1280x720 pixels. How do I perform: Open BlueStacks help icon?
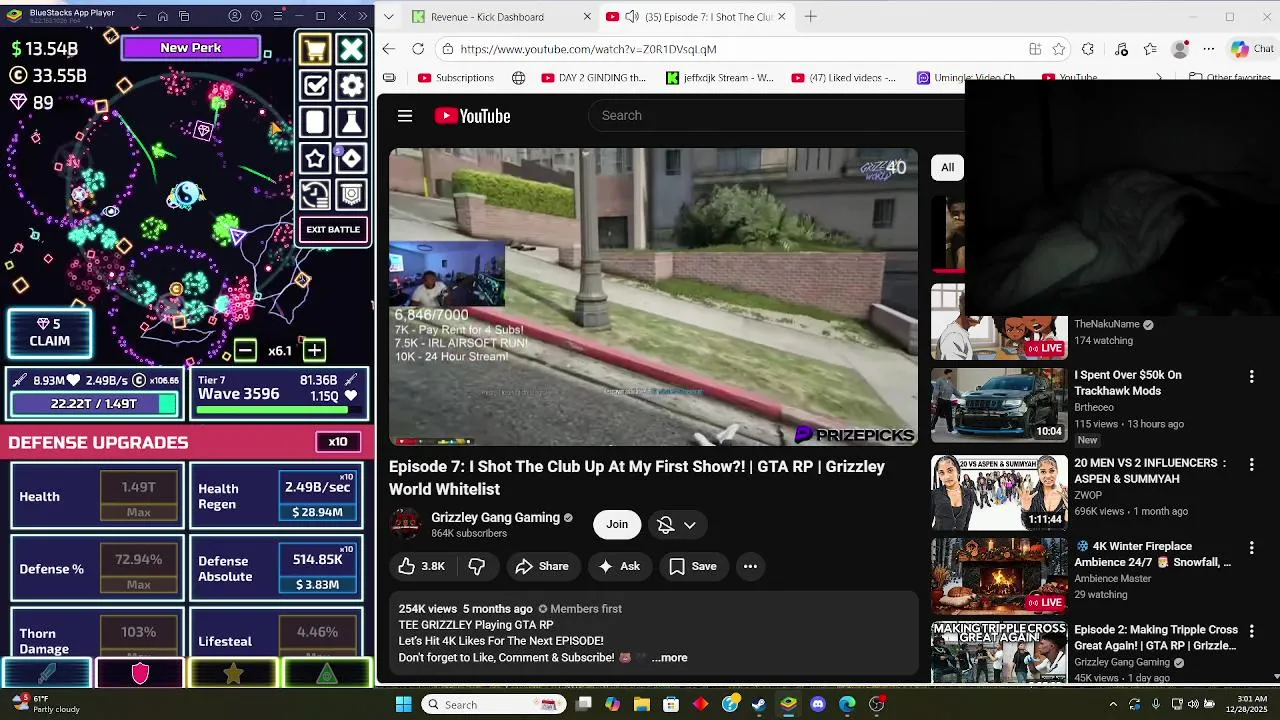(256, 16)
